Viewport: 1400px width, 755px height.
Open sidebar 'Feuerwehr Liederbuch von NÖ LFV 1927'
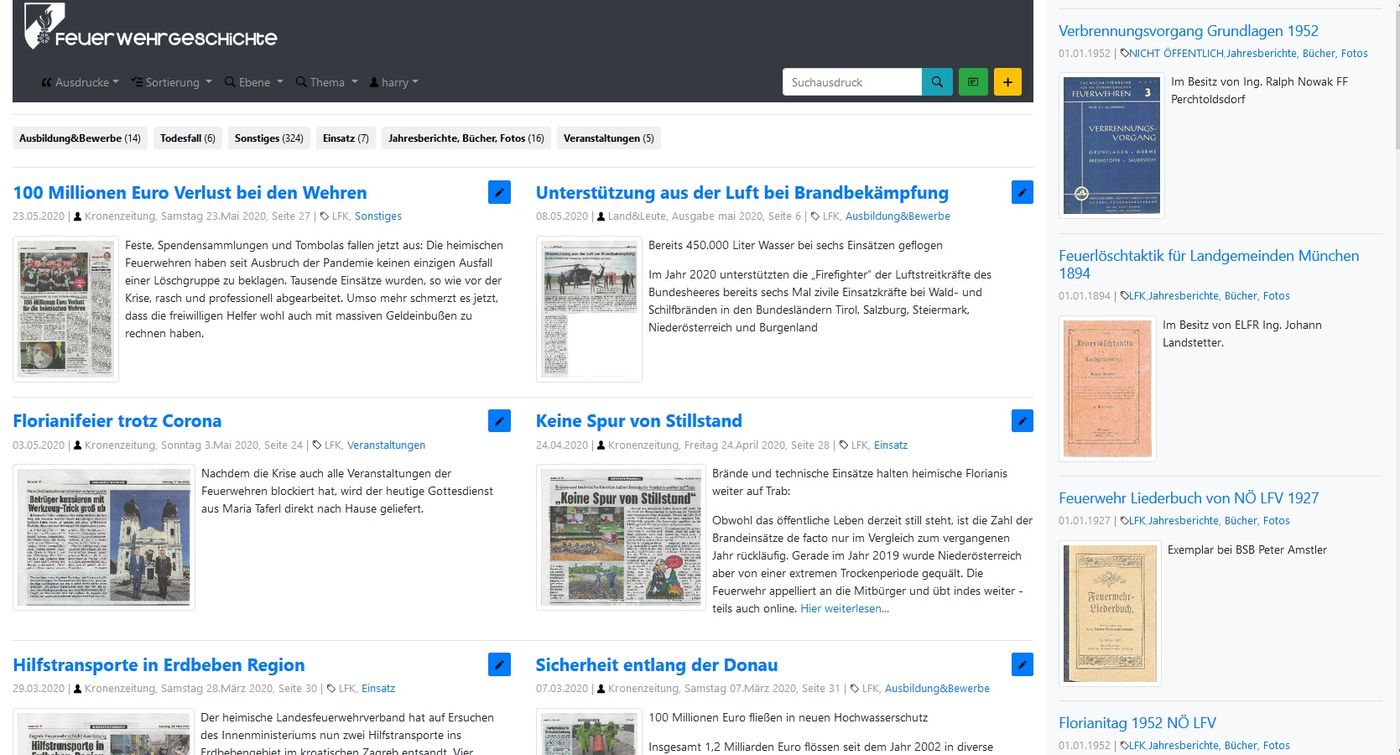click(1189, 498)
